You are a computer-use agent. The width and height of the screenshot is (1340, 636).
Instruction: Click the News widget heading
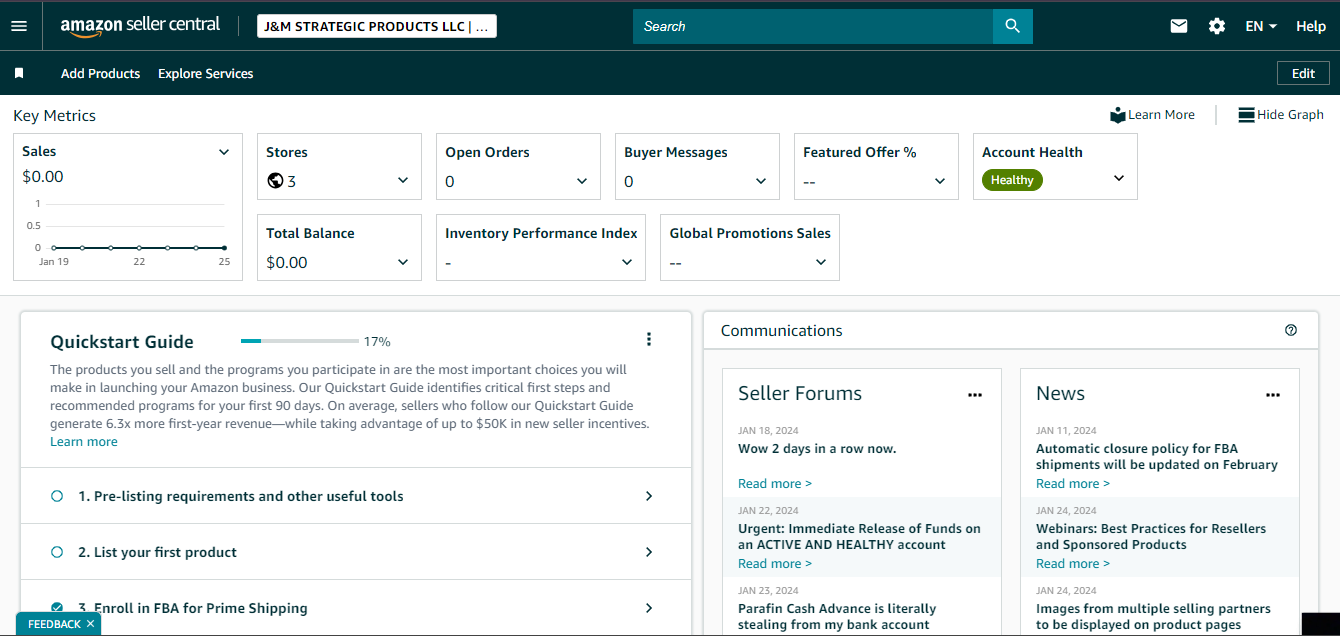point(1060,394)
